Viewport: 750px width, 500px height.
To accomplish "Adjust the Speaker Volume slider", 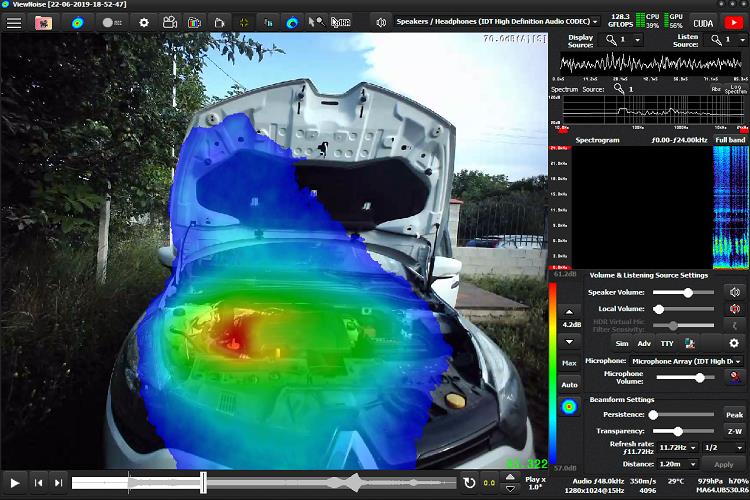I will pos(683,292).
